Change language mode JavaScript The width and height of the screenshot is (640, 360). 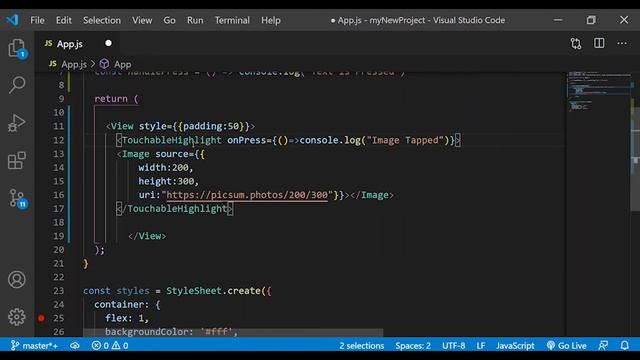click(x=515, y=346)
